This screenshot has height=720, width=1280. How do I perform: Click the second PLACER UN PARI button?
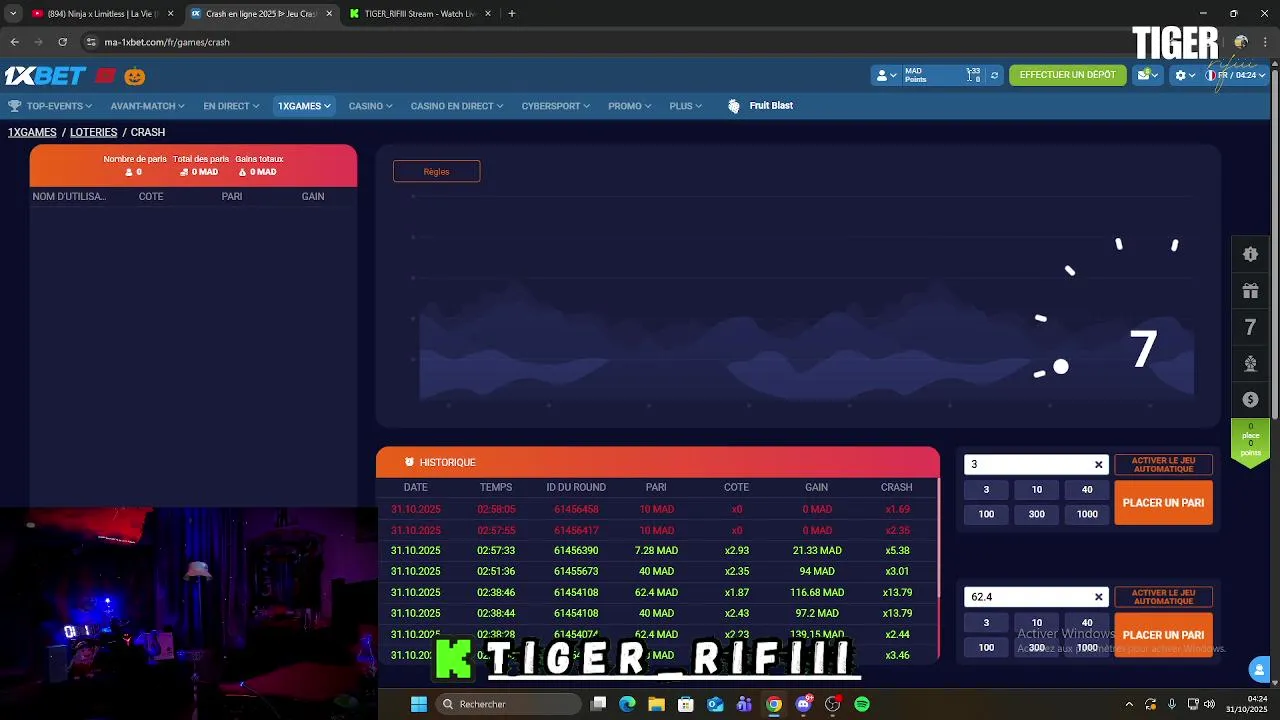click(1163, 635)
